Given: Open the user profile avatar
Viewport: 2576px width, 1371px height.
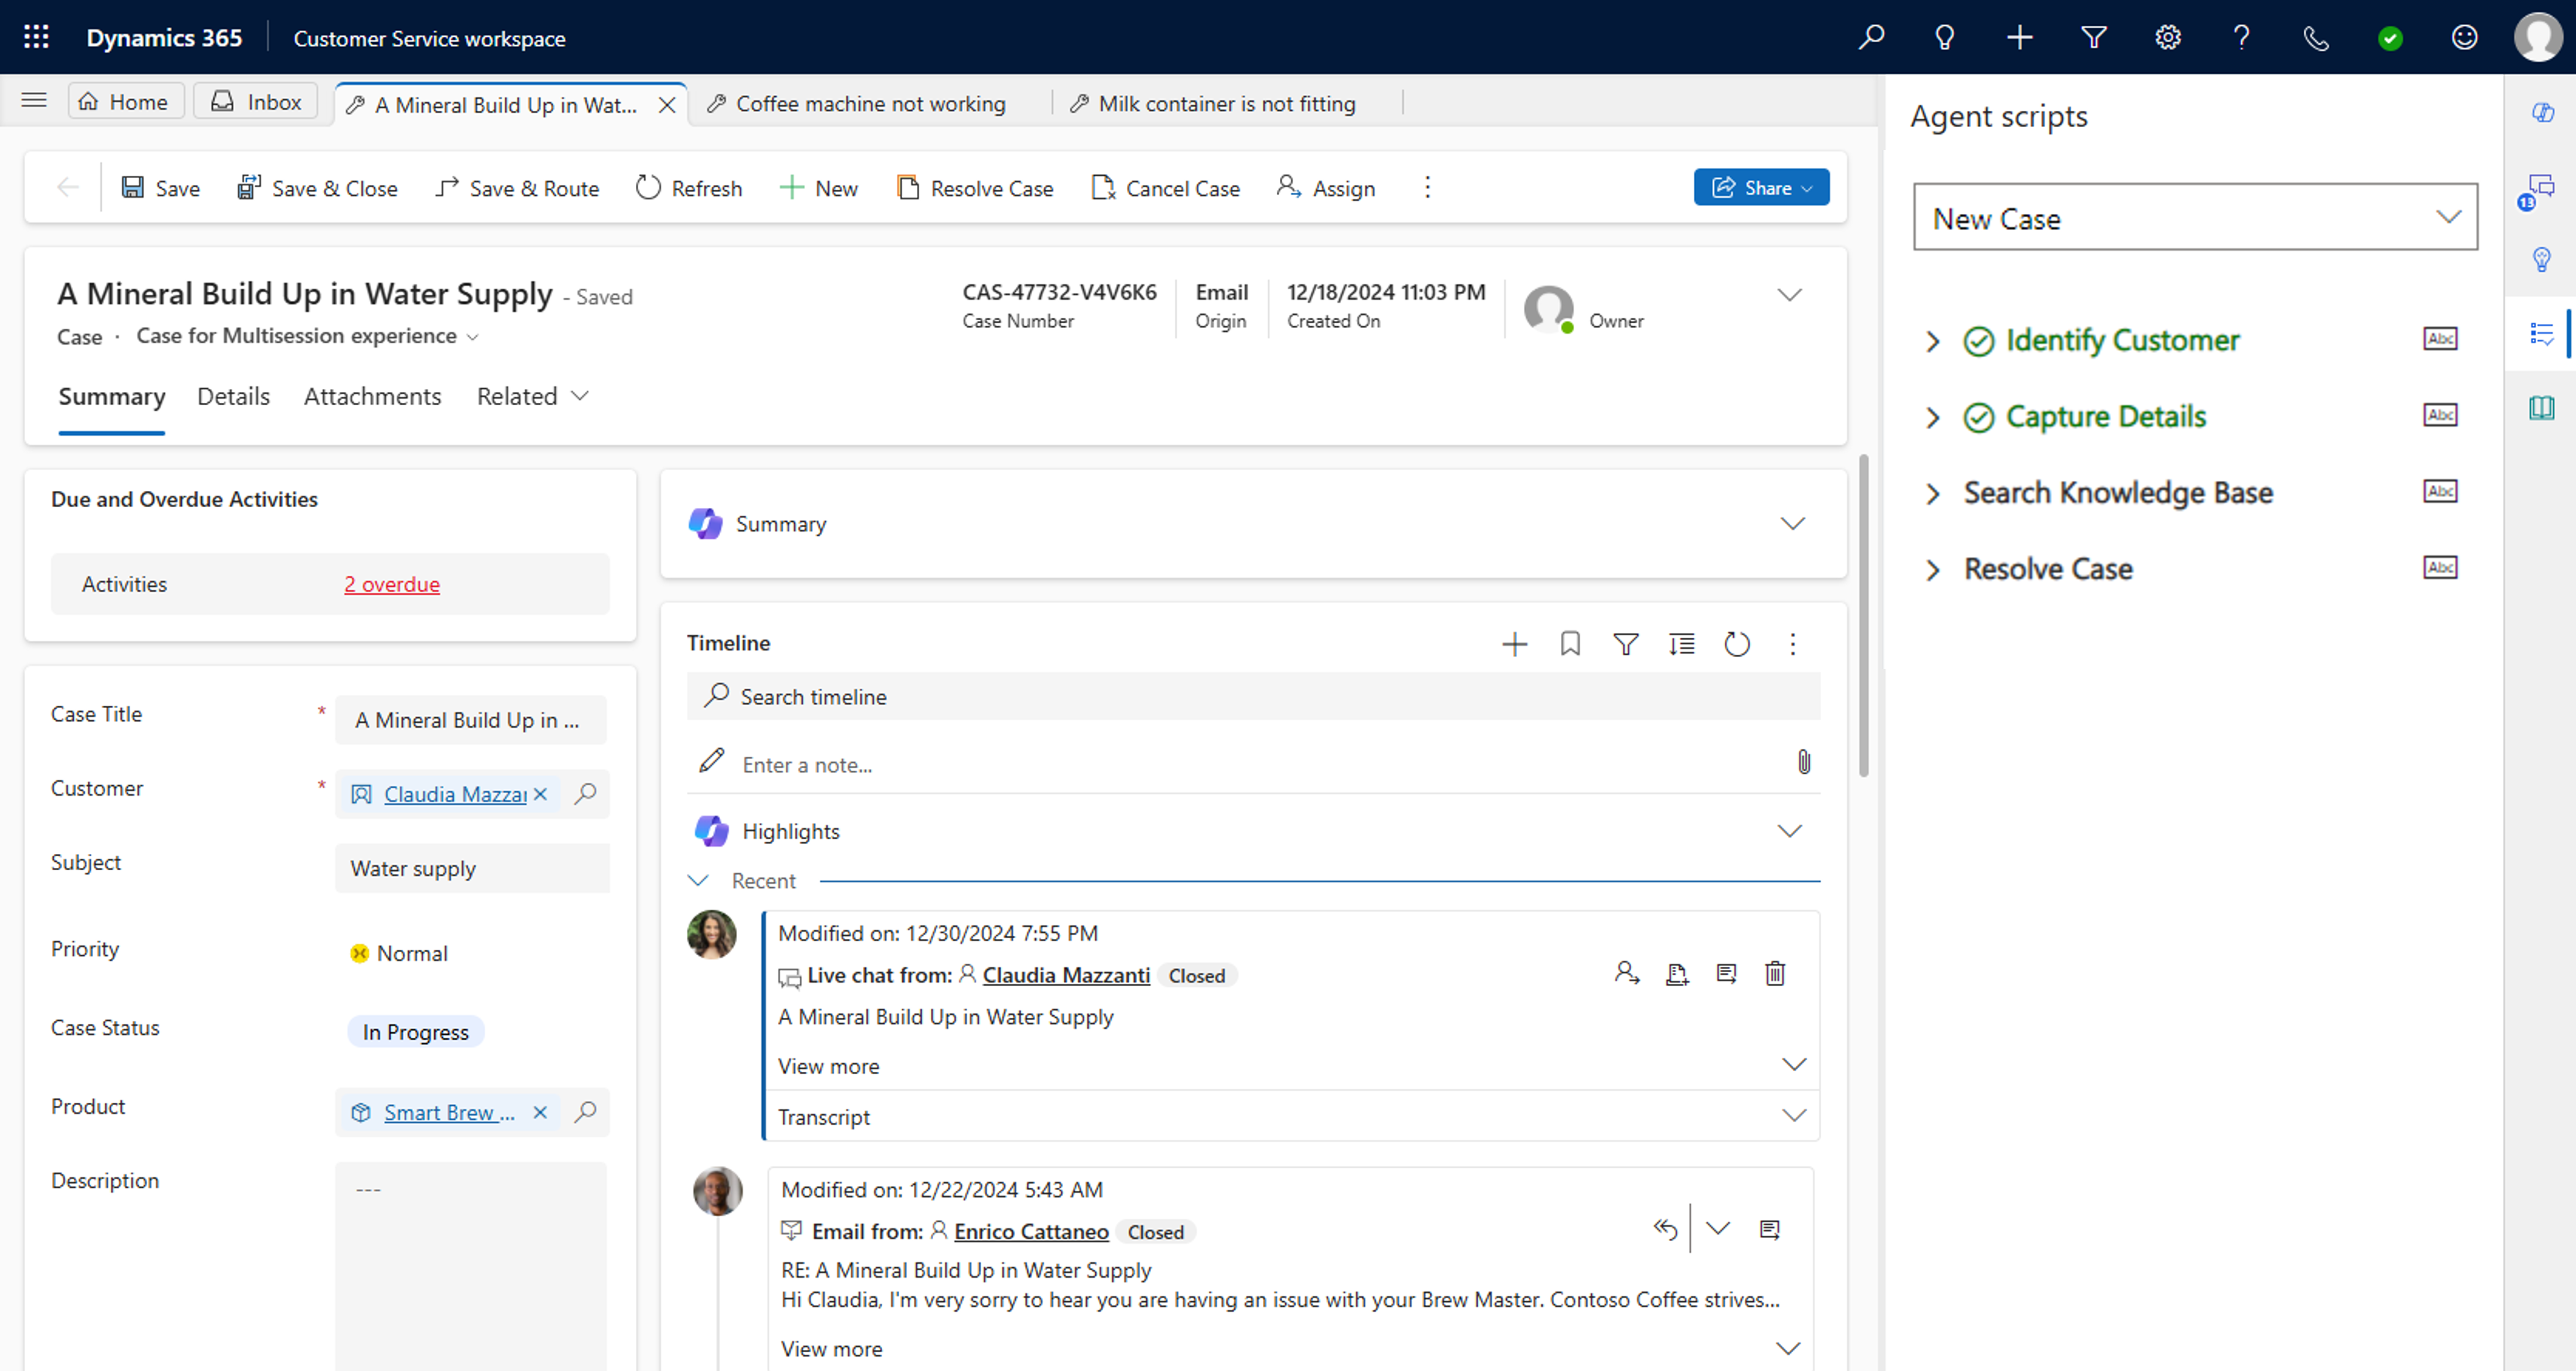Looking at the screenshot, I should coord(2538,37).
